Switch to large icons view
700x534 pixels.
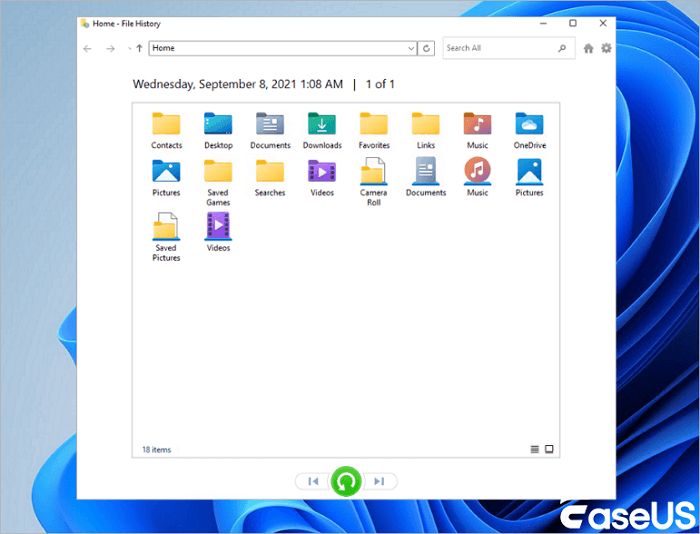coord(549,449)
